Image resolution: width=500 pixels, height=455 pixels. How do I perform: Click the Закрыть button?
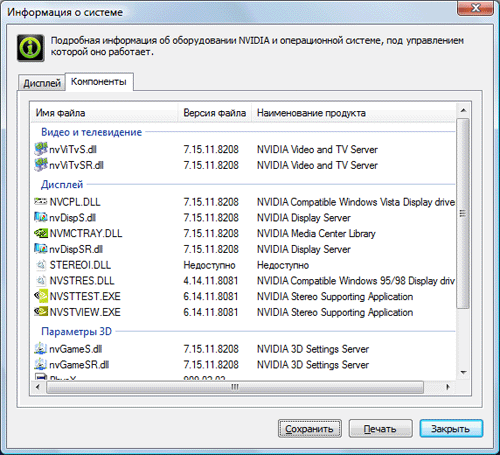(x=451, y=429)
